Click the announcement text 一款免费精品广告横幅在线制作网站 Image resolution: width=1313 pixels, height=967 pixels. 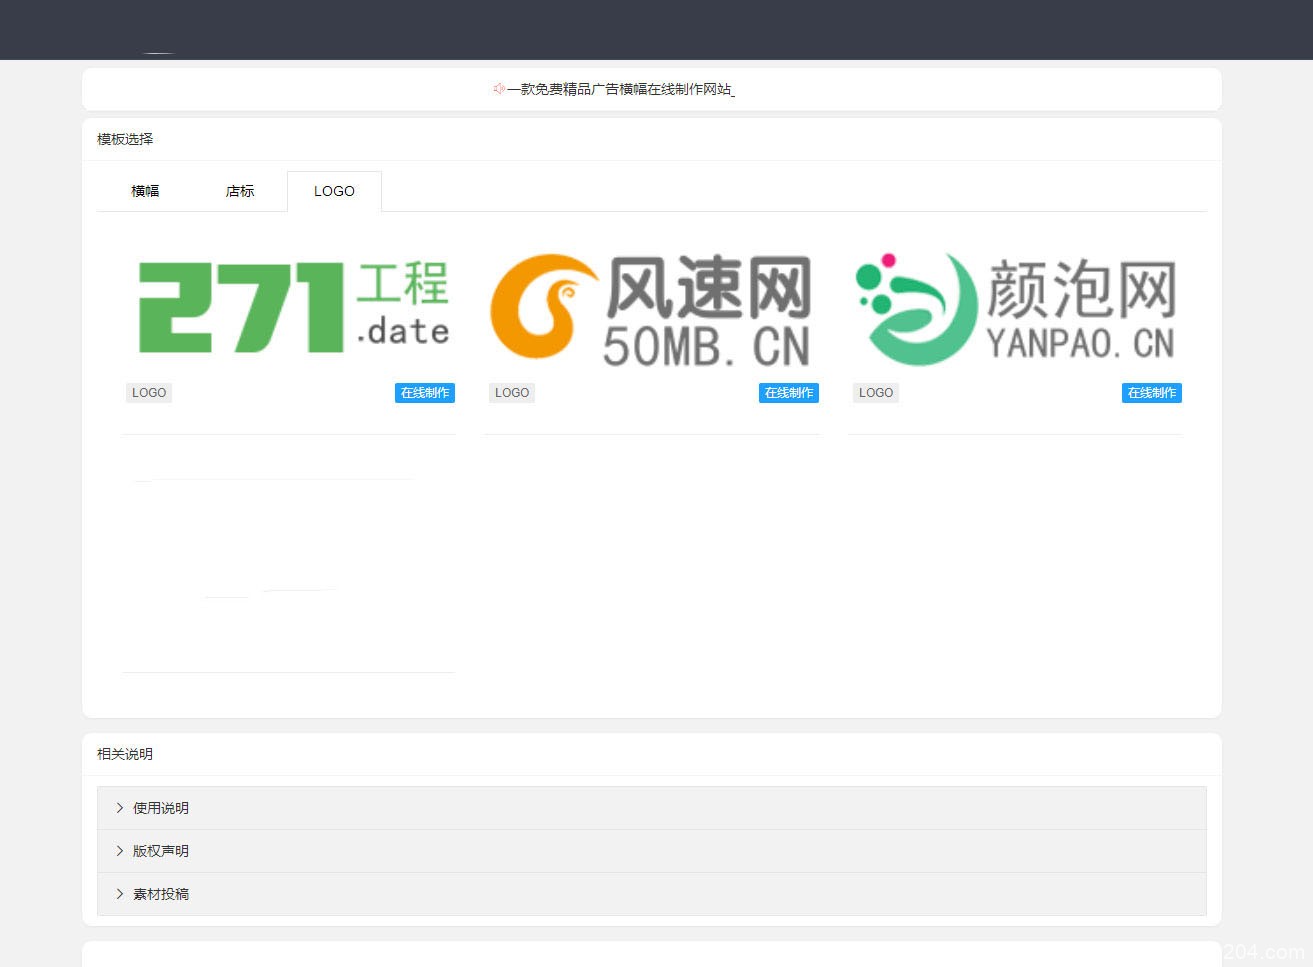coord(619,89)
